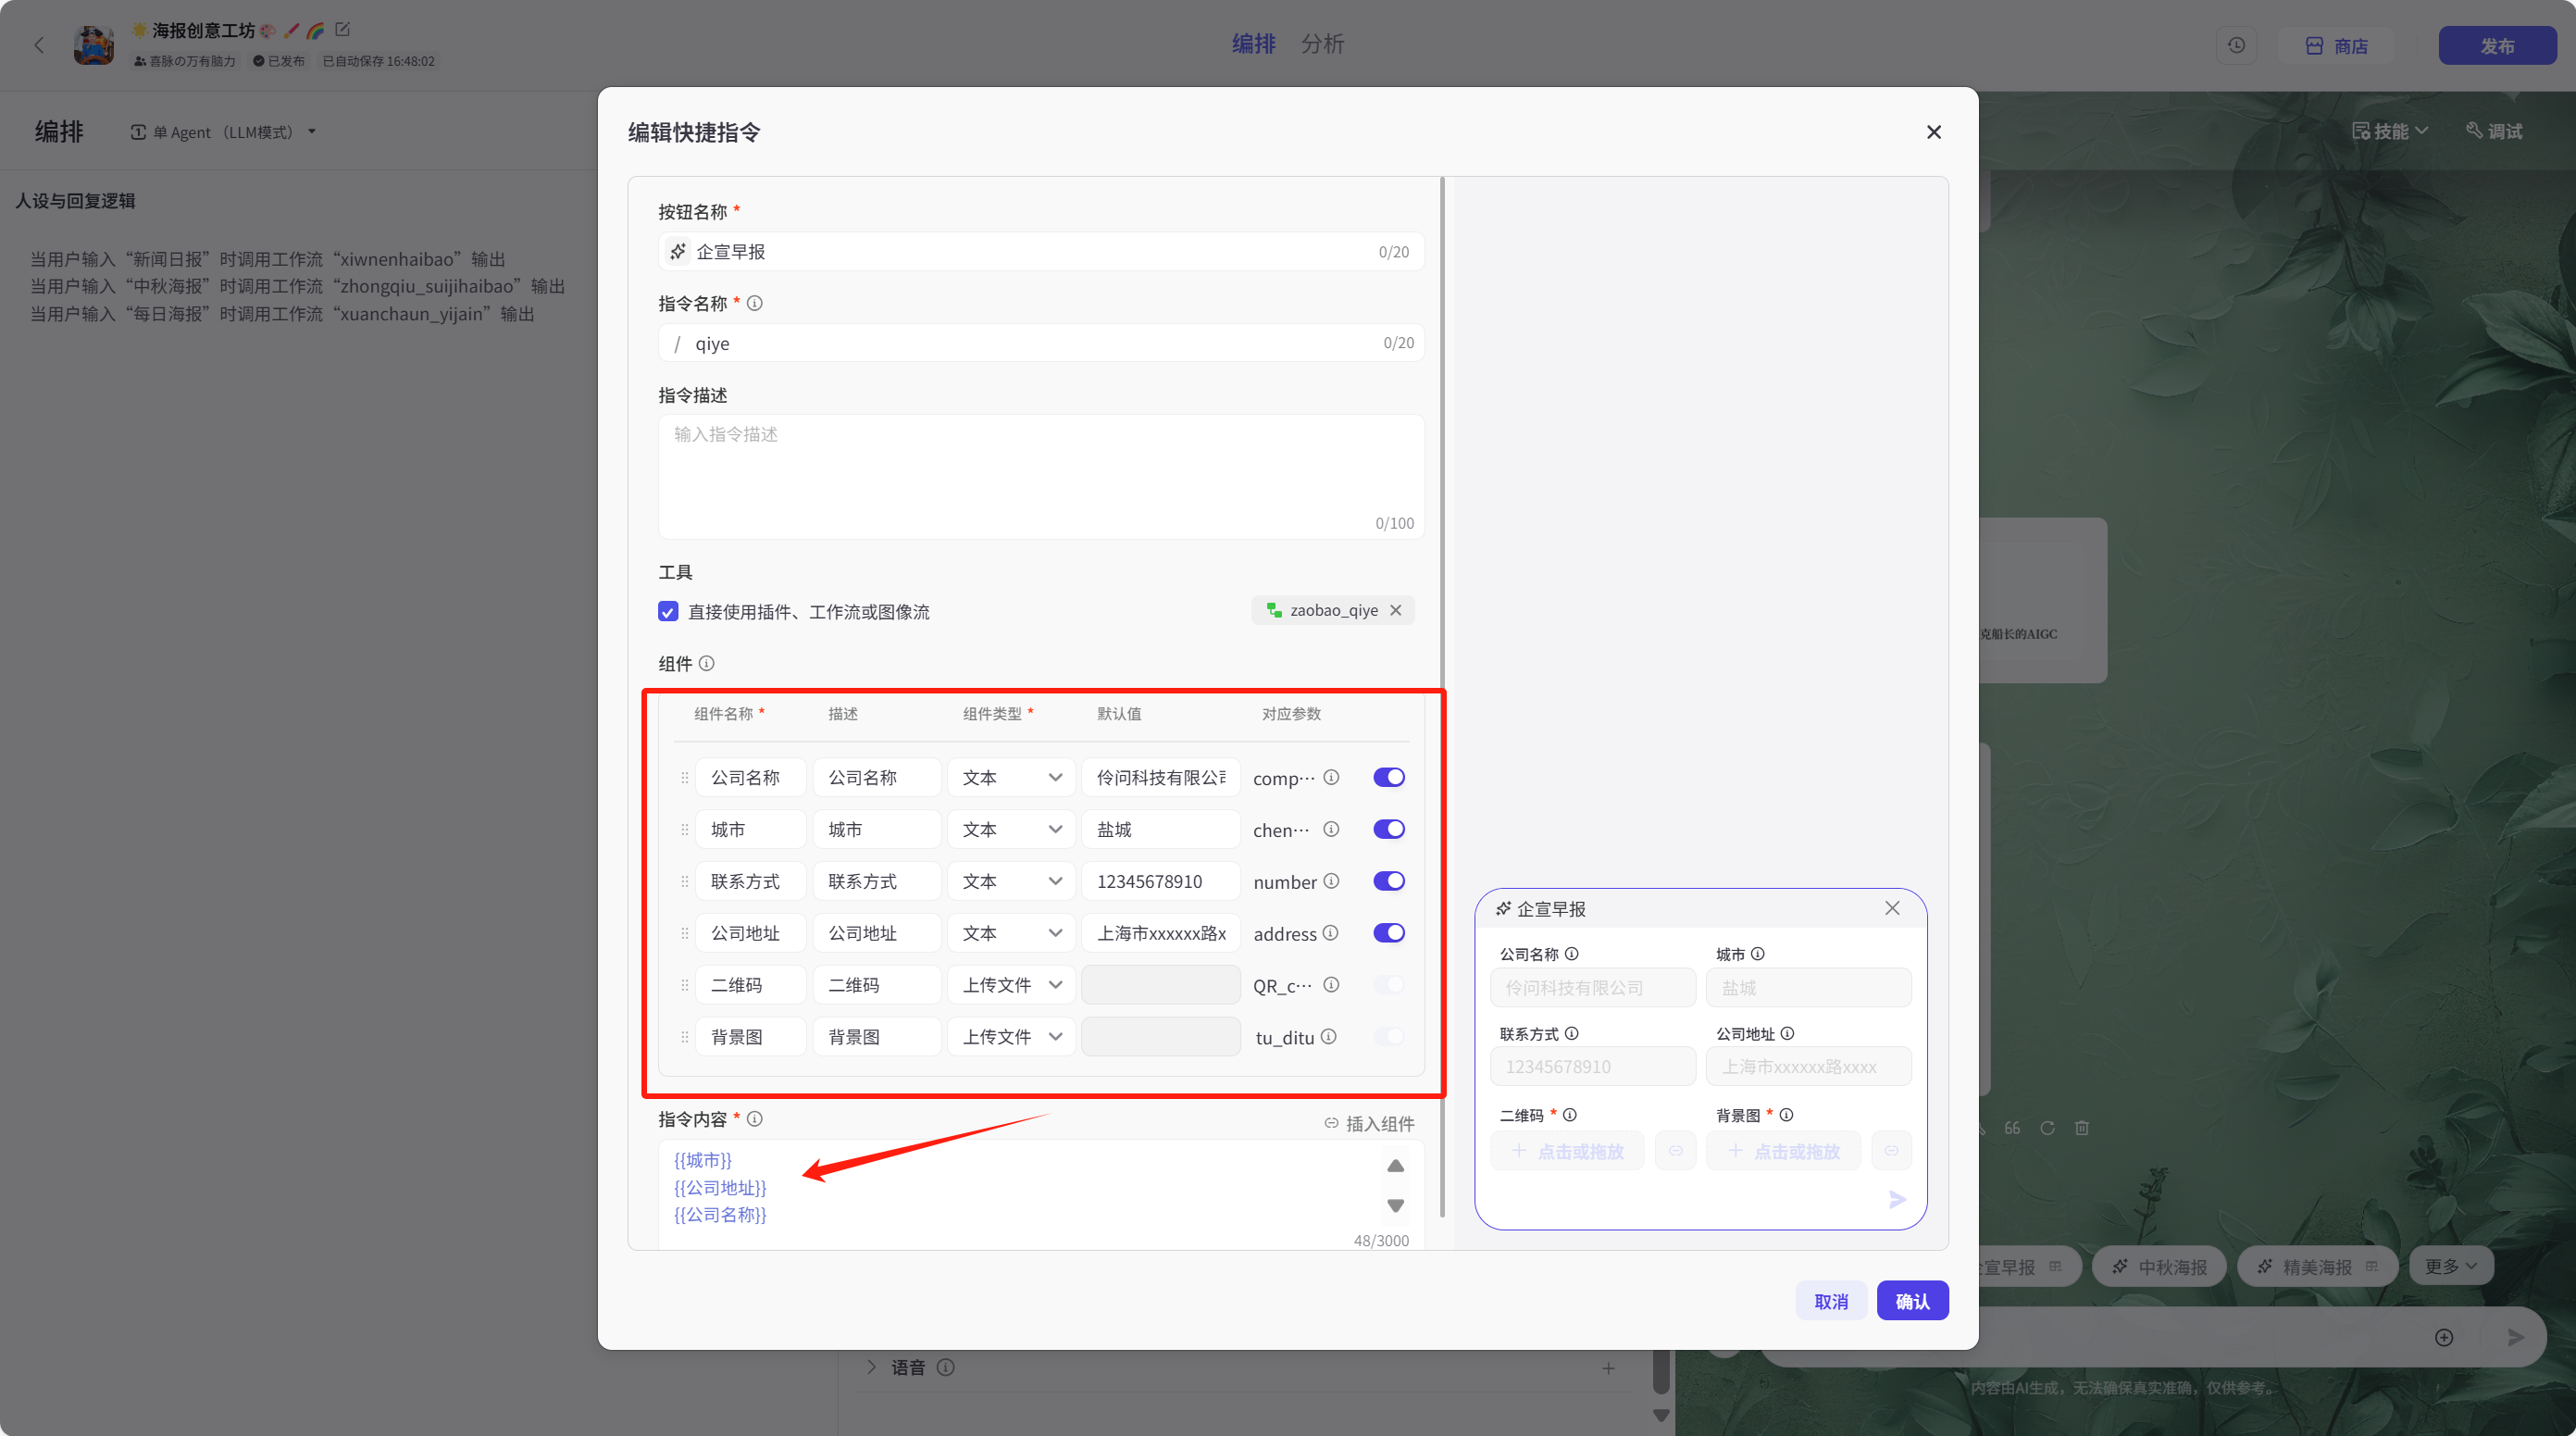Image resolution: width=2576 pixels, height=1436 pixels.
Task: Go back using the top-left arrow
Action: [39, 45]
